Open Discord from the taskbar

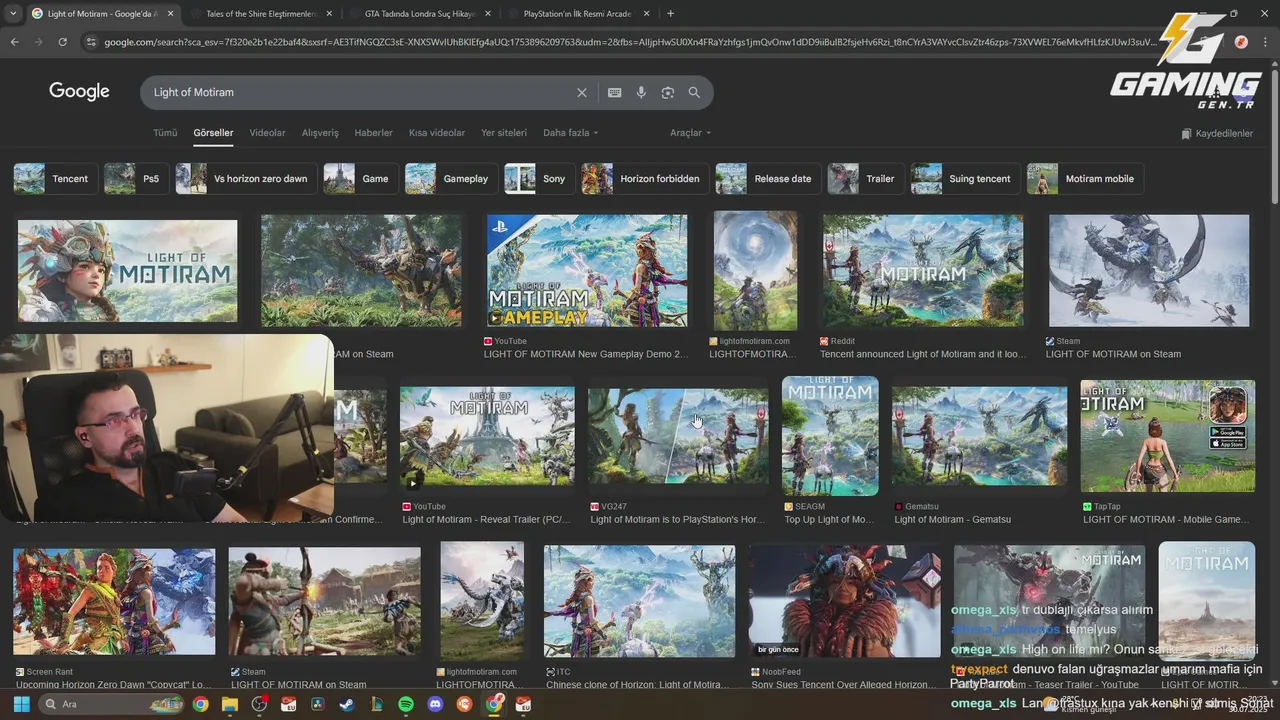[435, 704]
